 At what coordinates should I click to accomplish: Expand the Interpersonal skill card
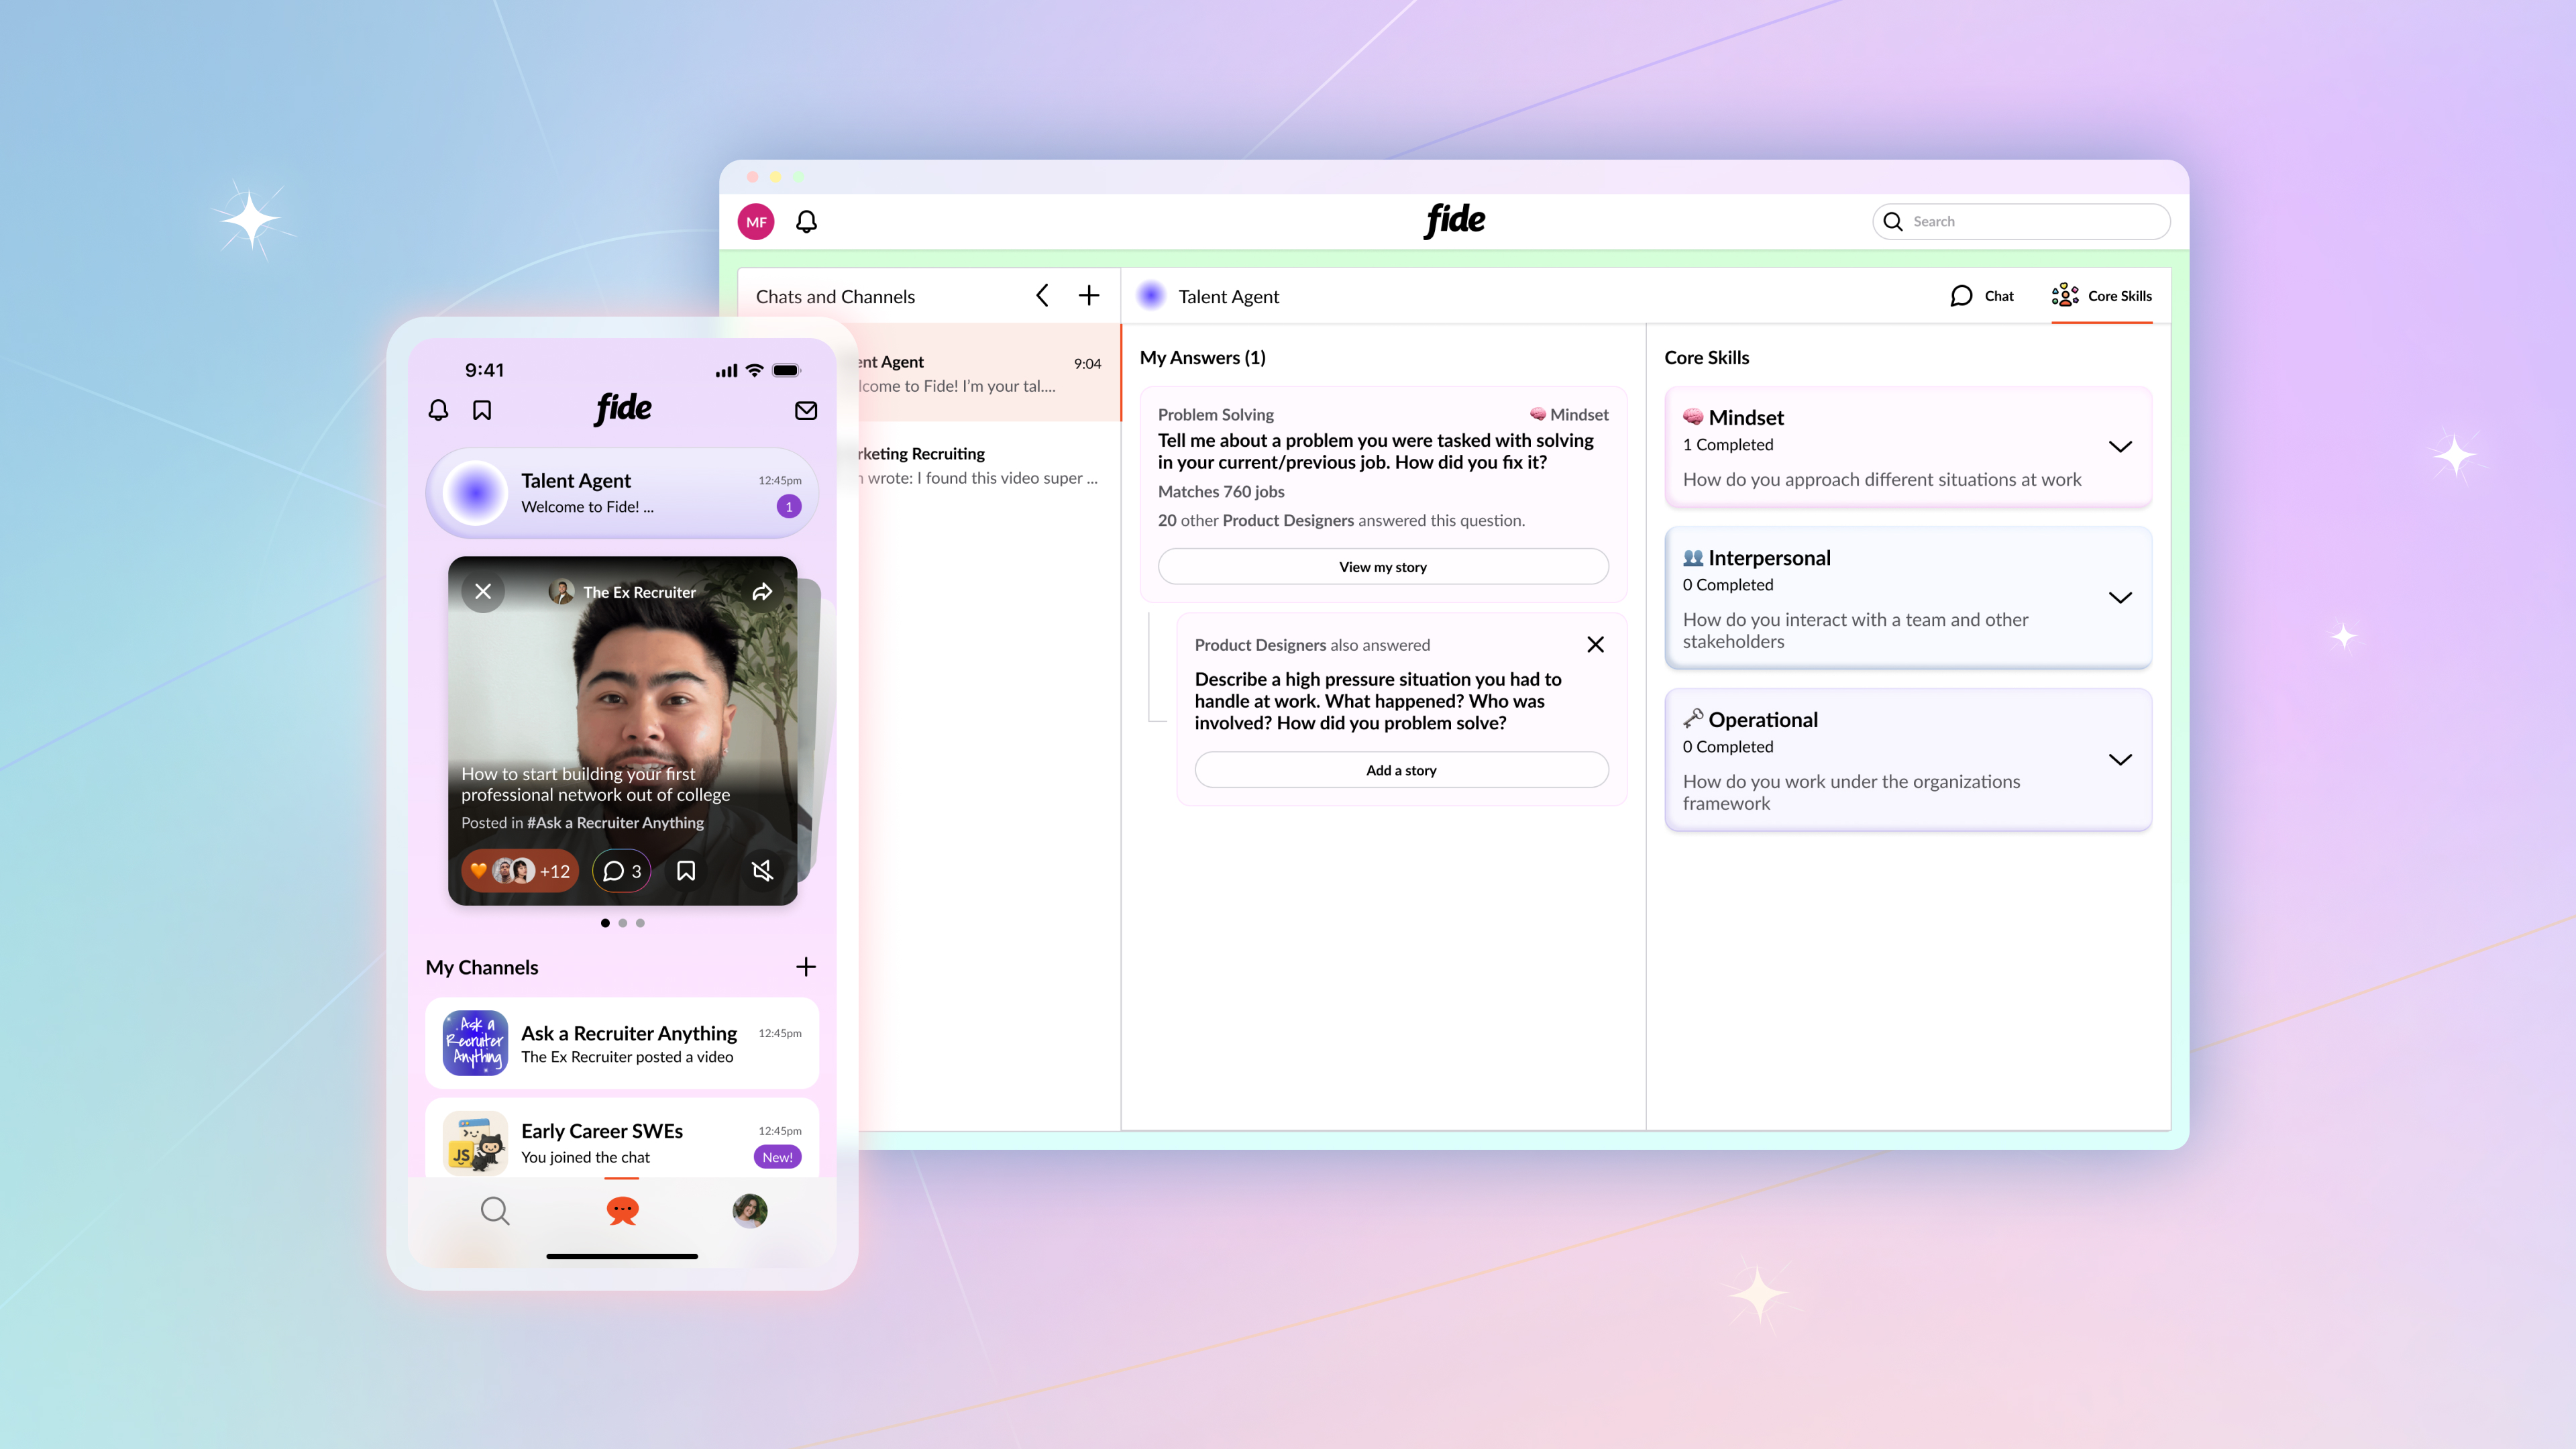(2119, 598)
